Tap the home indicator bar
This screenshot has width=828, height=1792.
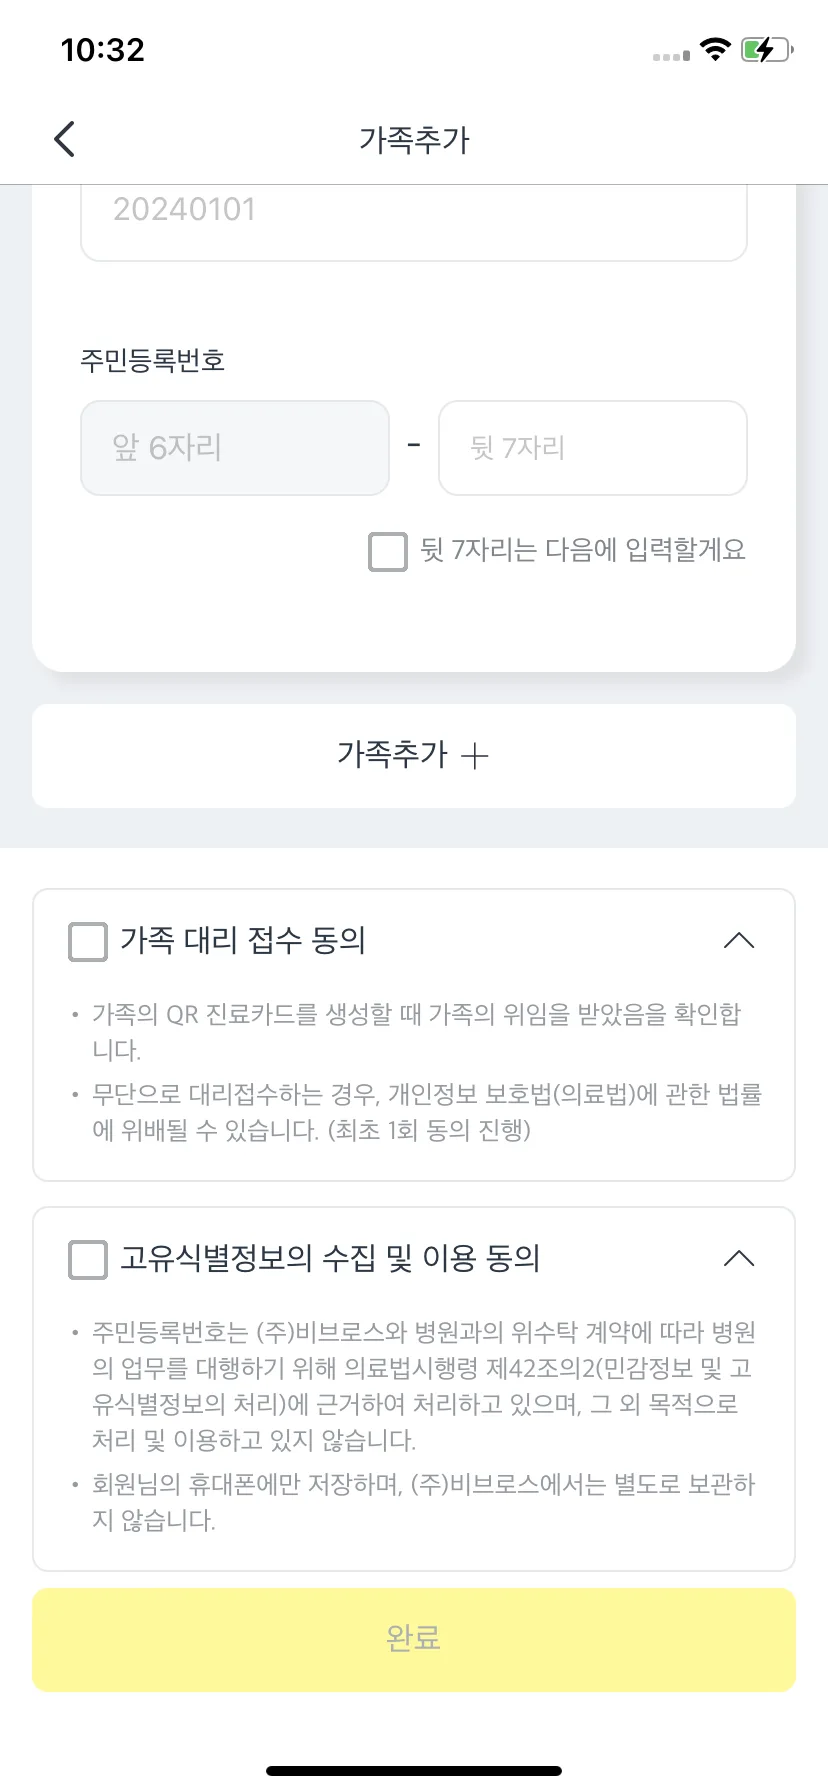414,1771
